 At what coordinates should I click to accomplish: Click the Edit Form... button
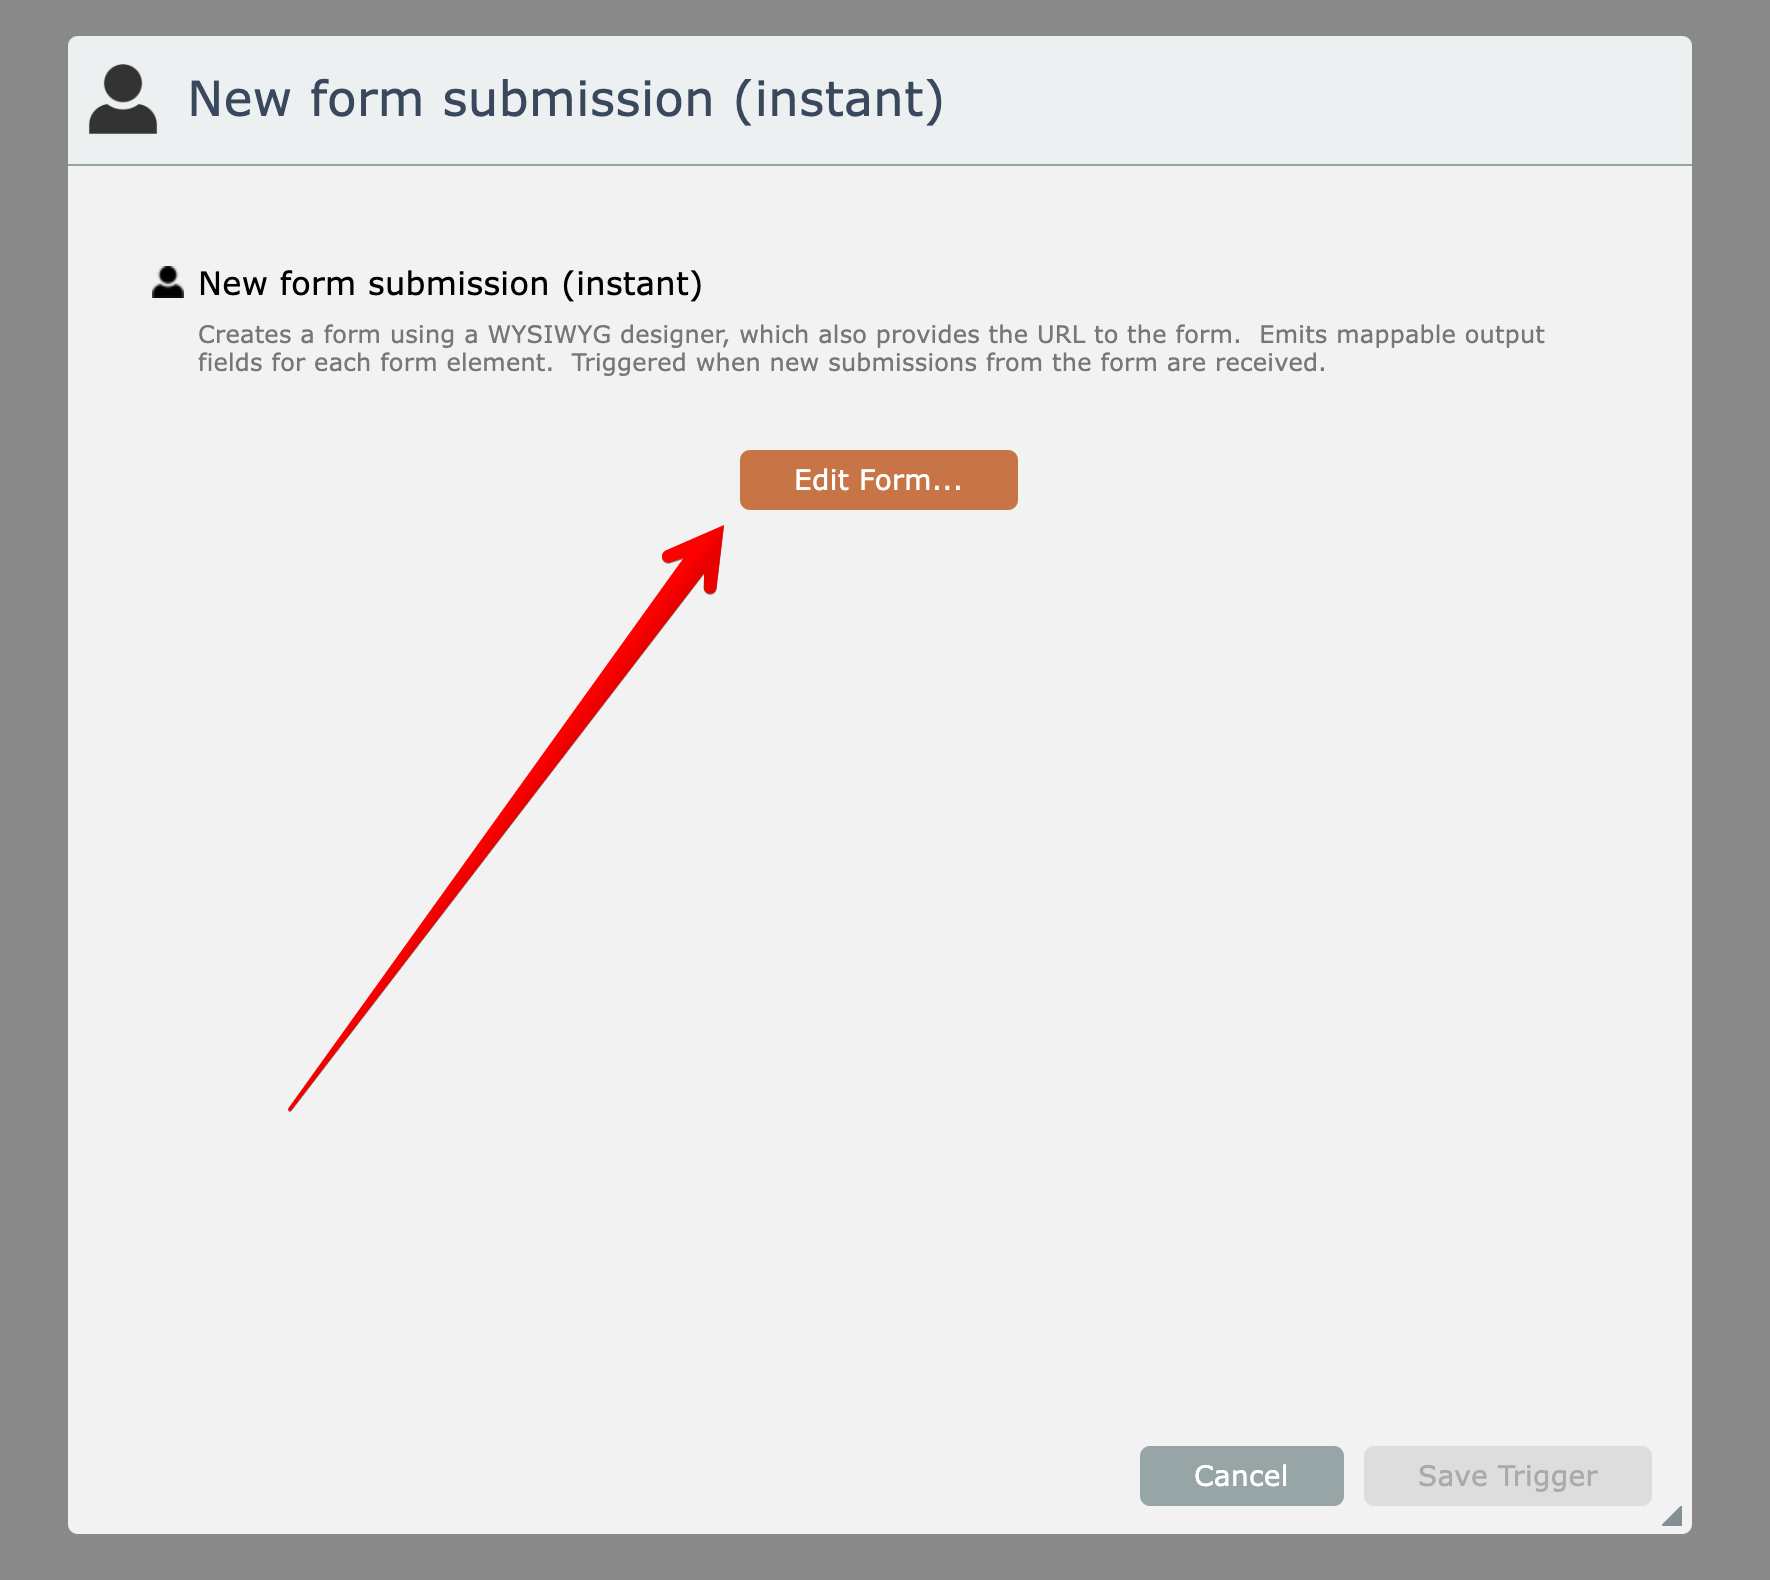point(878,480)
